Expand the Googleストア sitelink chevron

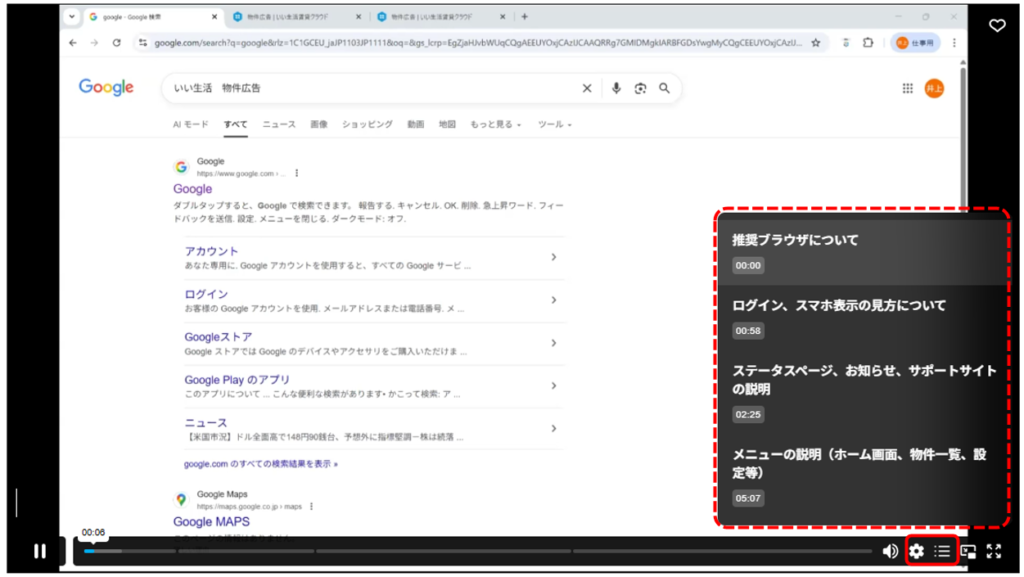coord(553,343)
